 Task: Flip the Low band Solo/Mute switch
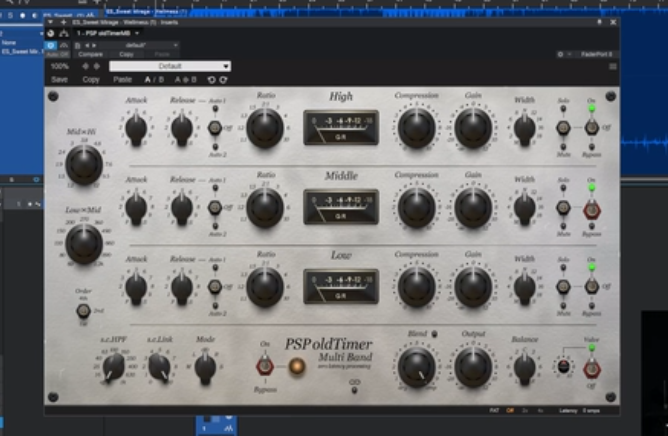pyautogui.click(x=563, y=286)
